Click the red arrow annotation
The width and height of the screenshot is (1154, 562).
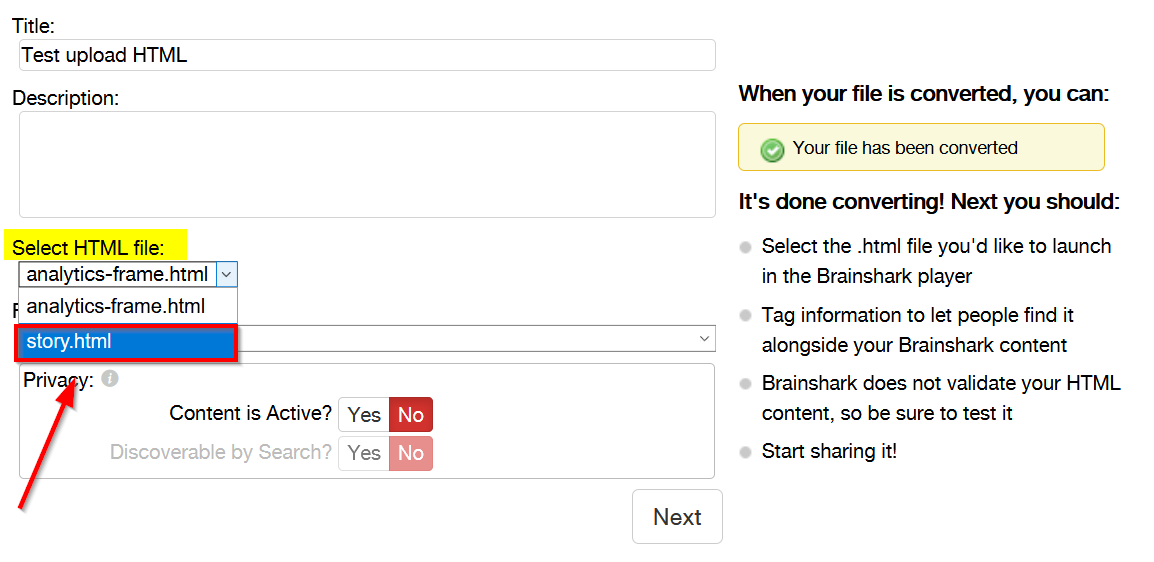pyautogui.click(x=47, y=443)
